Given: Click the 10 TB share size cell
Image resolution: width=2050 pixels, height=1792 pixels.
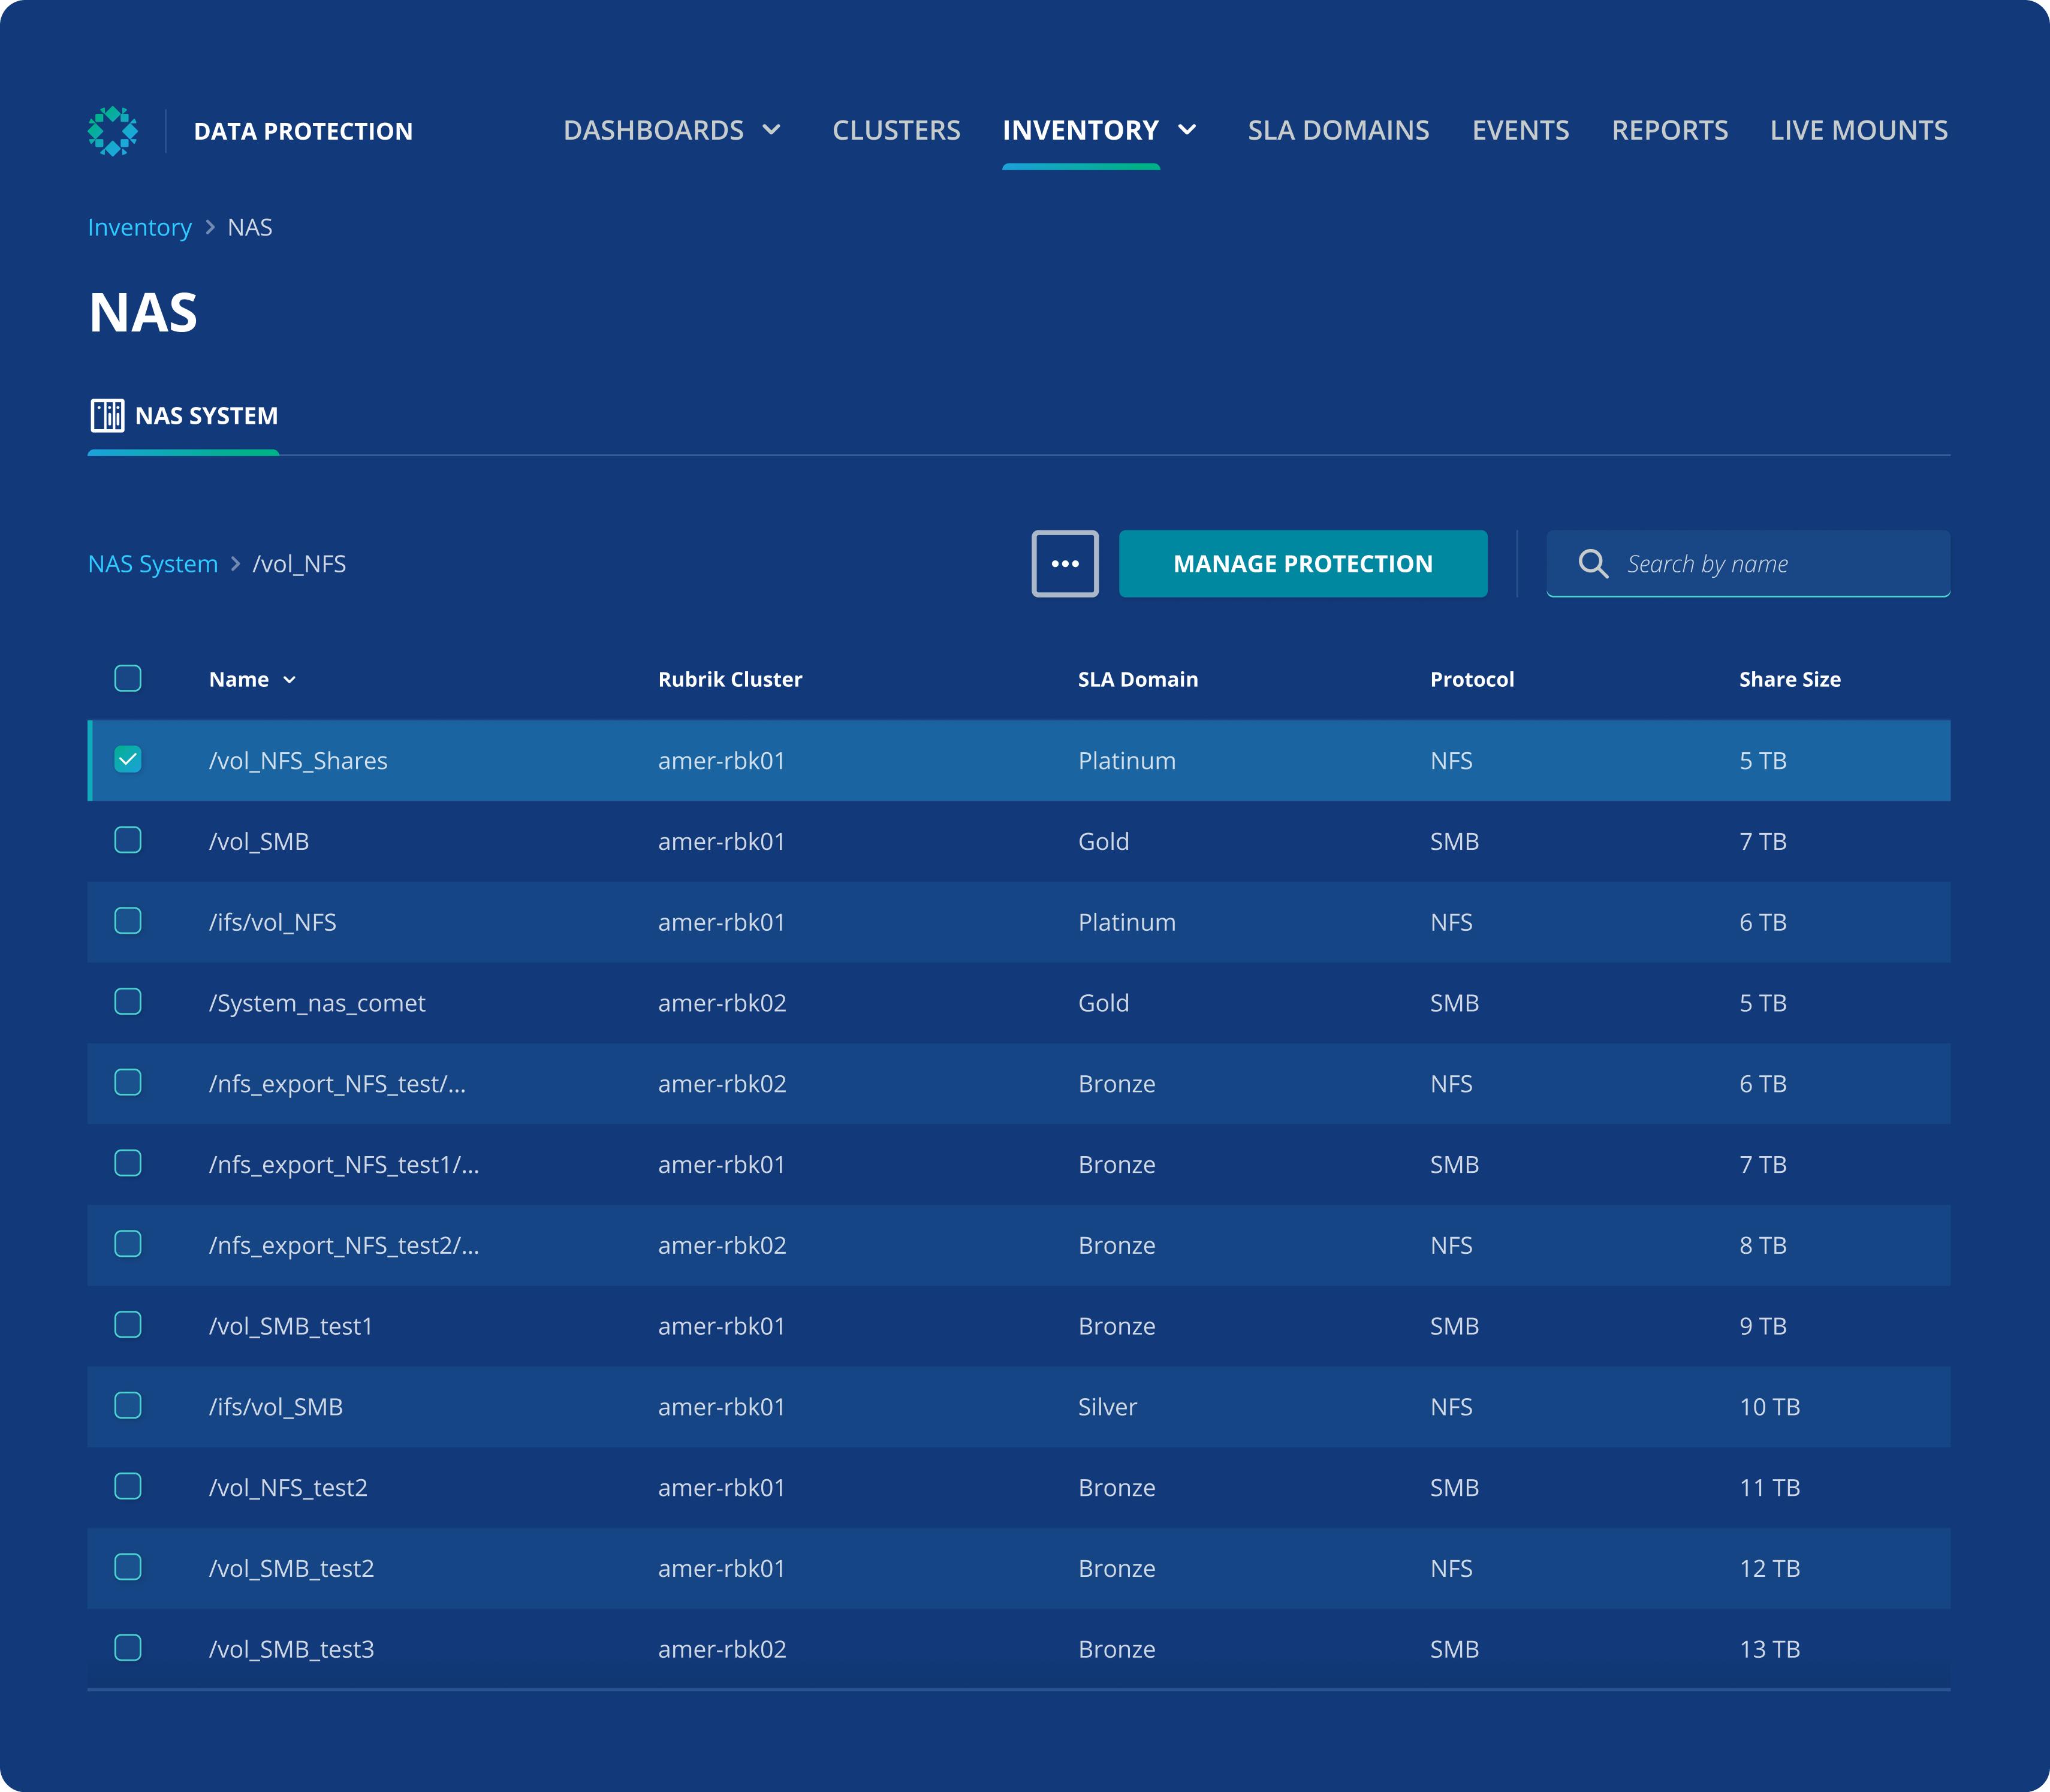Looking at the screenshot, I should (x=1769, y=1407).
